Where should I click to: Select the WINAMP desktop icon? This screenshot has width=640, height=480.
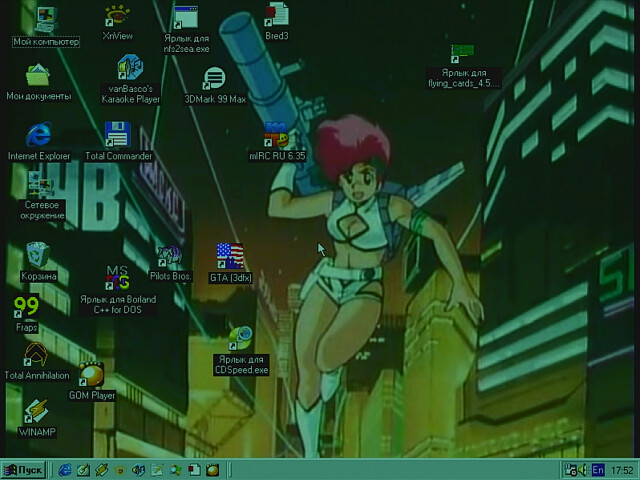36,411
